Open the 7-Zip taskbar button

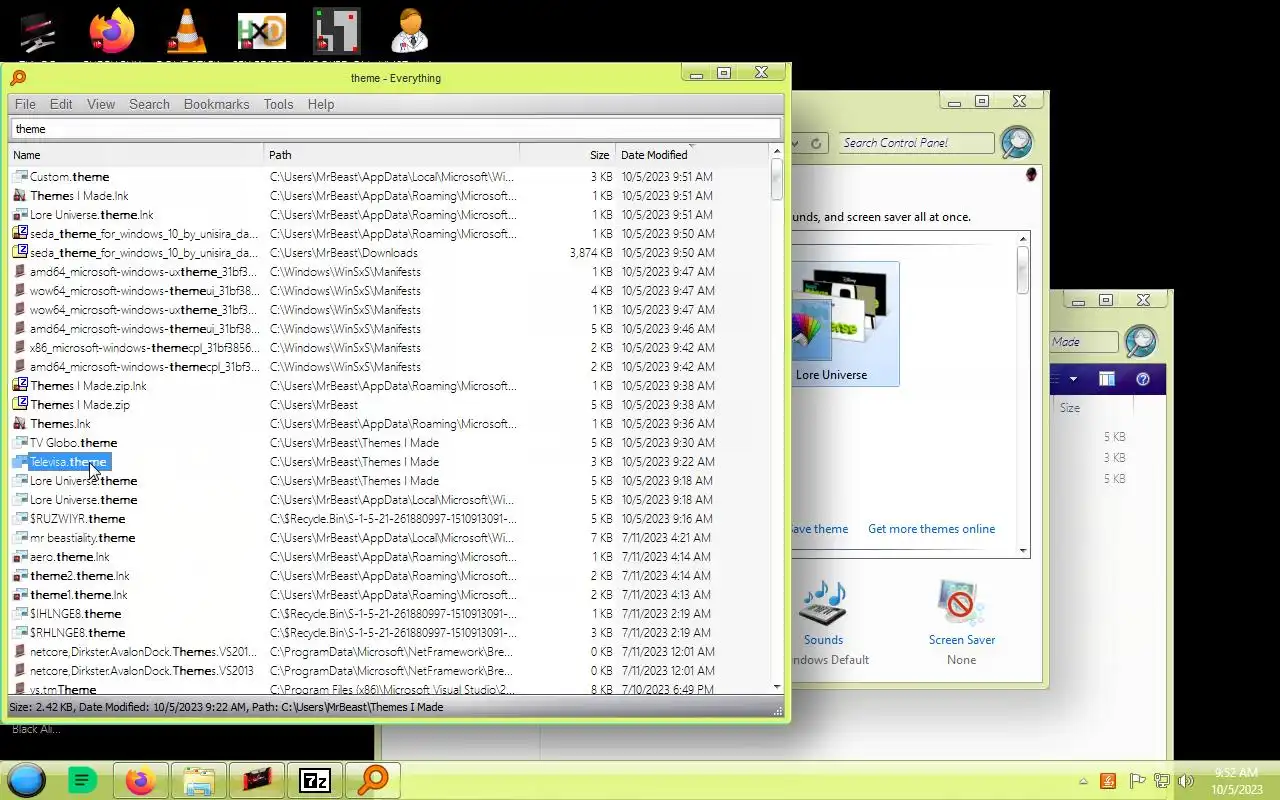pyautogui.click(x=315, y=780)
